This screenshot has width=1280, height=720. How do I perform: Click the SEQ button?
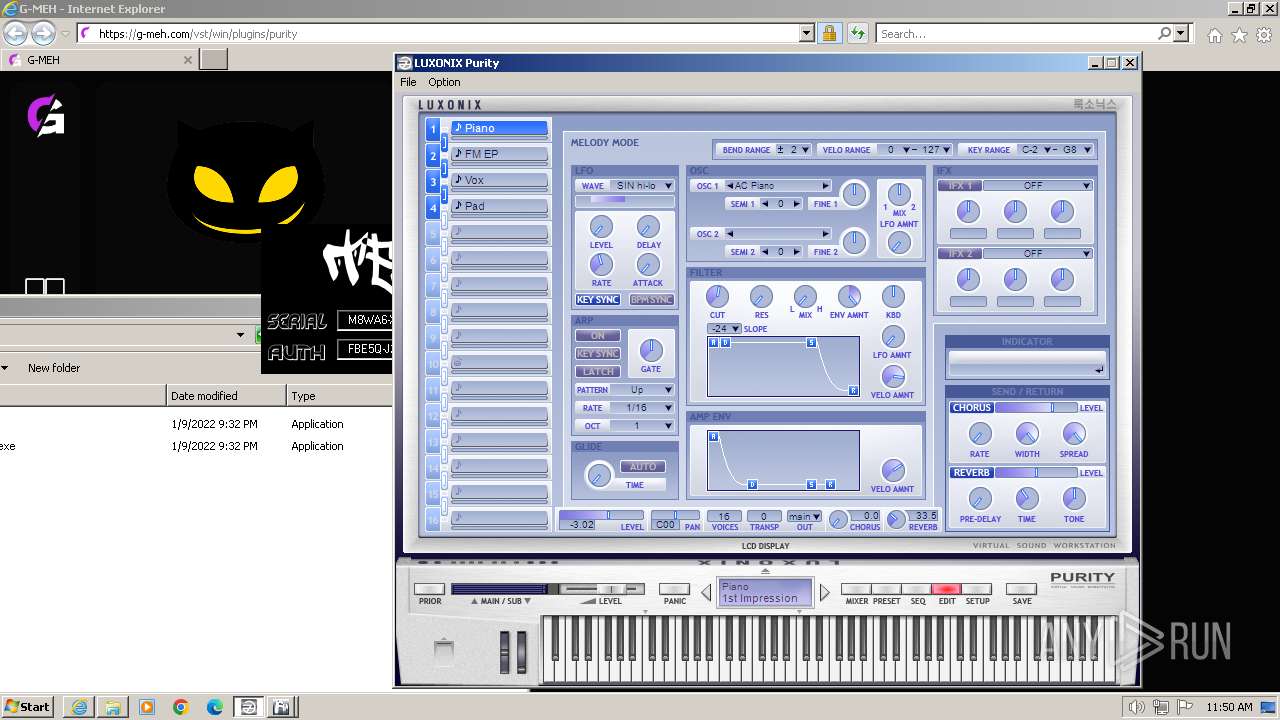tap(916, 589)
